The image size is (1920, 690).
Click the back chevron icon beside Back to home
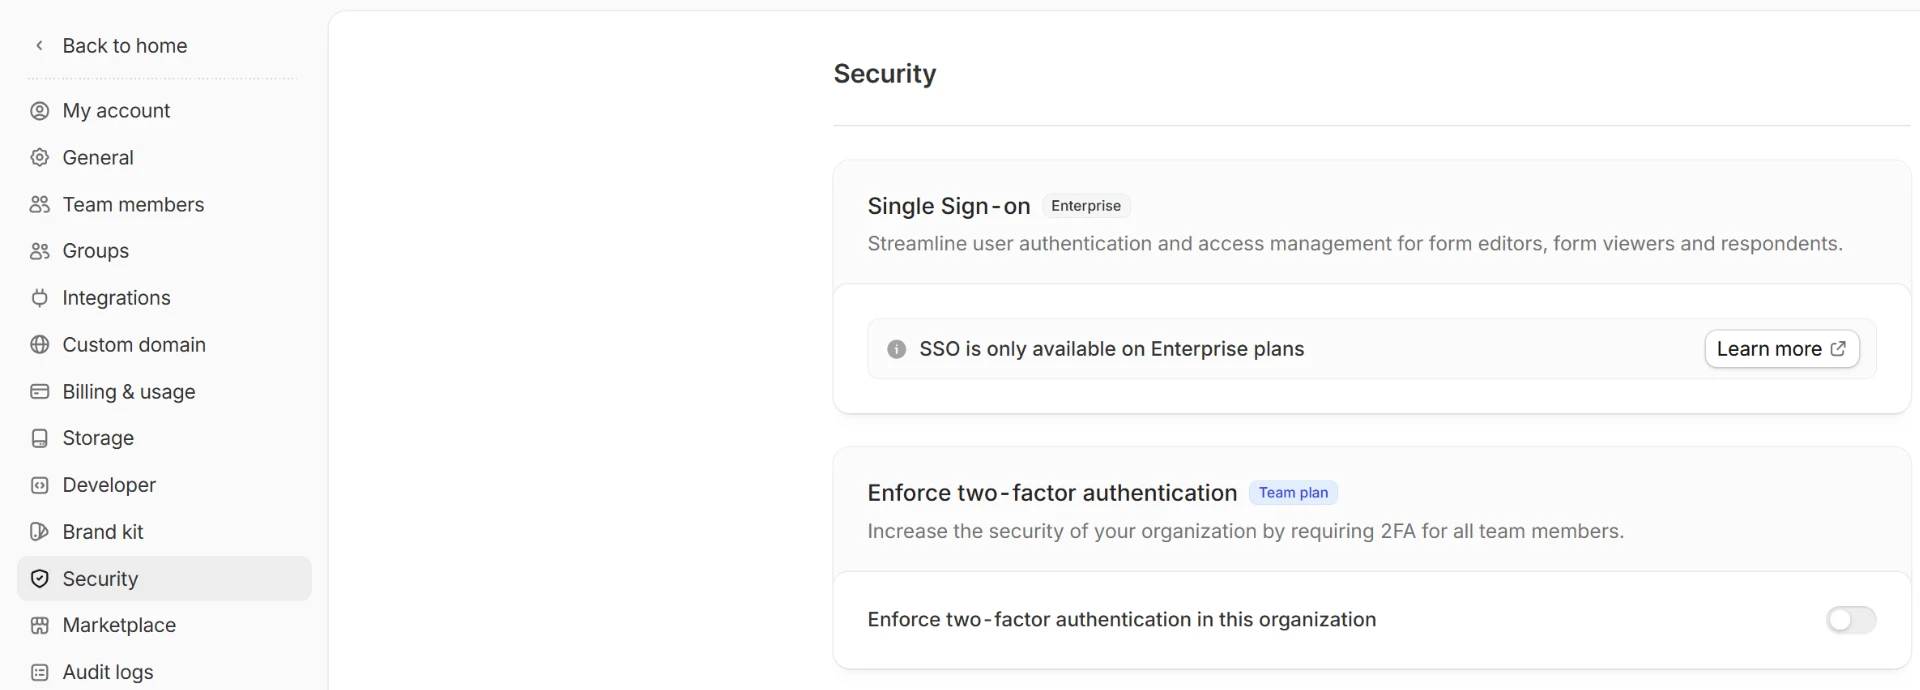point(39,46)
